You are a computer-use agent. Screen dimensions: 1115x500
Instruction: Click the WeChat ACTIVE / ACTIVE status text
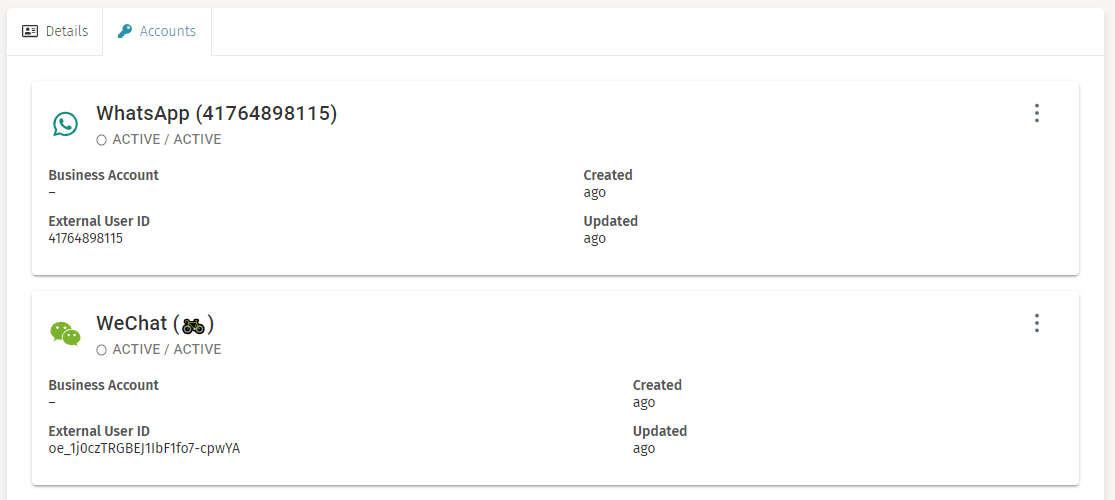tap(167, 350)
